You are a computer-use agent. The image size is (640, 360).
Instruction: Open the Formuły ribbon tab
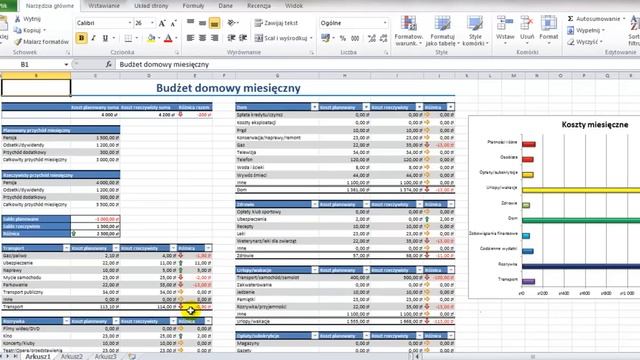193,6
